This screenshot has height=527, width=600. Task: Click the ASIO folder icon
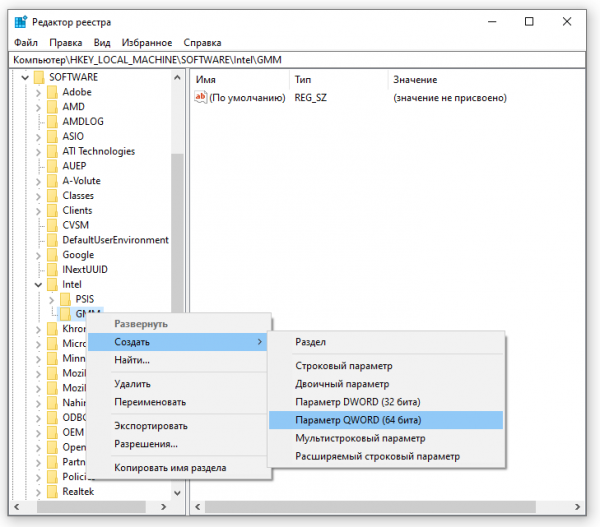[52, 137]
